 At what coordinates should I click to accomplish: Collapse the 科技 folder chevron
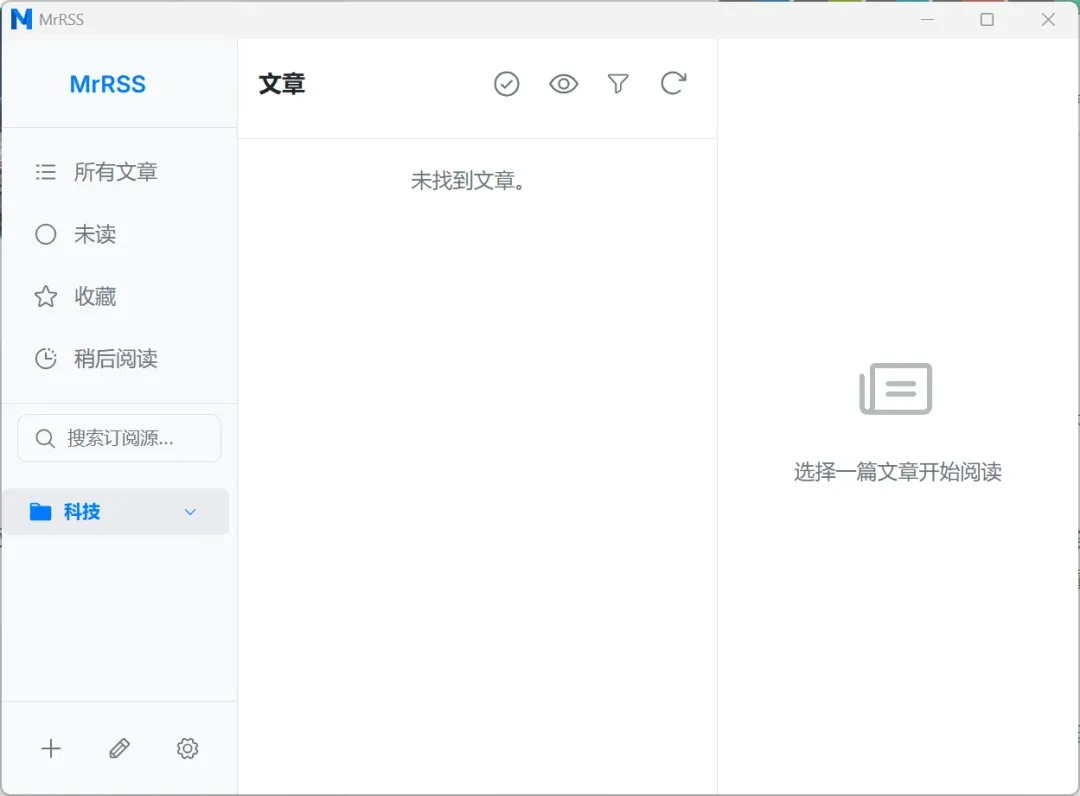pyautogui.click(x=190, y=512)
